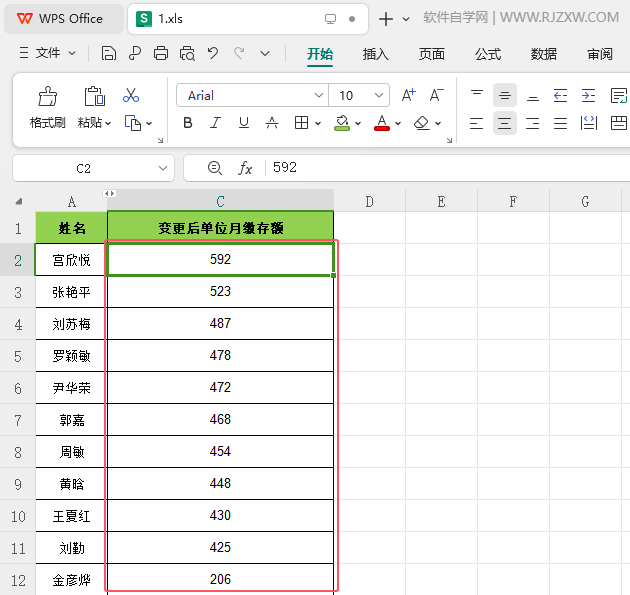
Task: Click the Increase Indent icon
Action: click(x=589, y=96)
